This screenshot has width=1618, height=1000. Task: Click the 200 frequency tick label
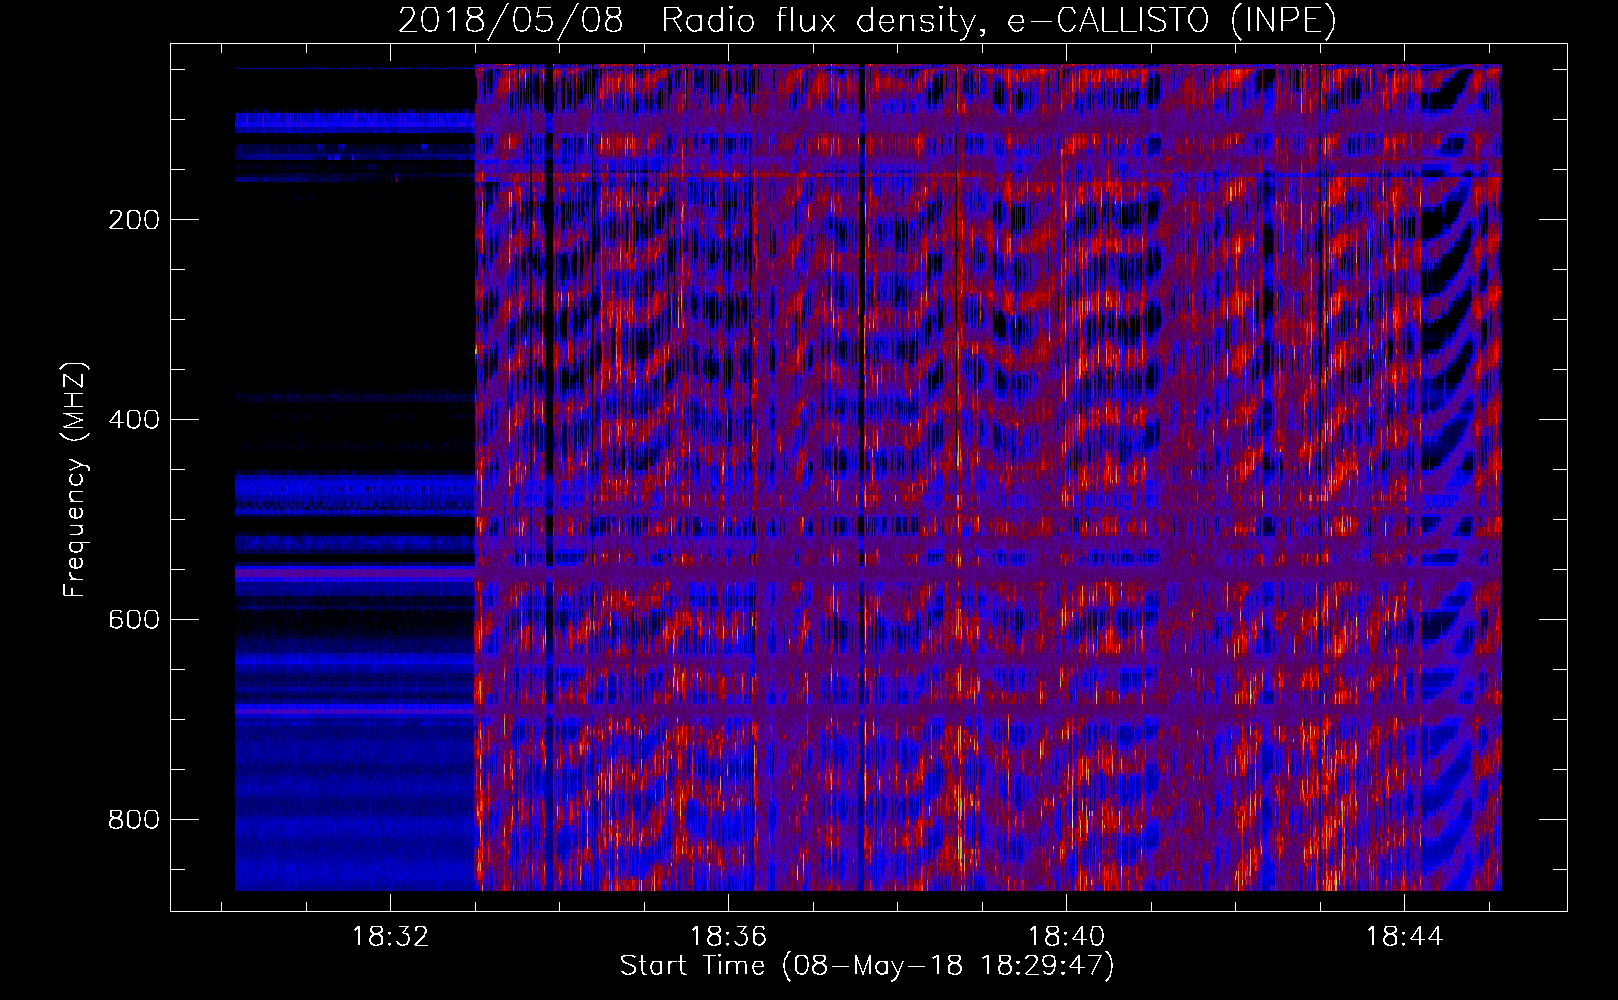(x=133, y=220)
